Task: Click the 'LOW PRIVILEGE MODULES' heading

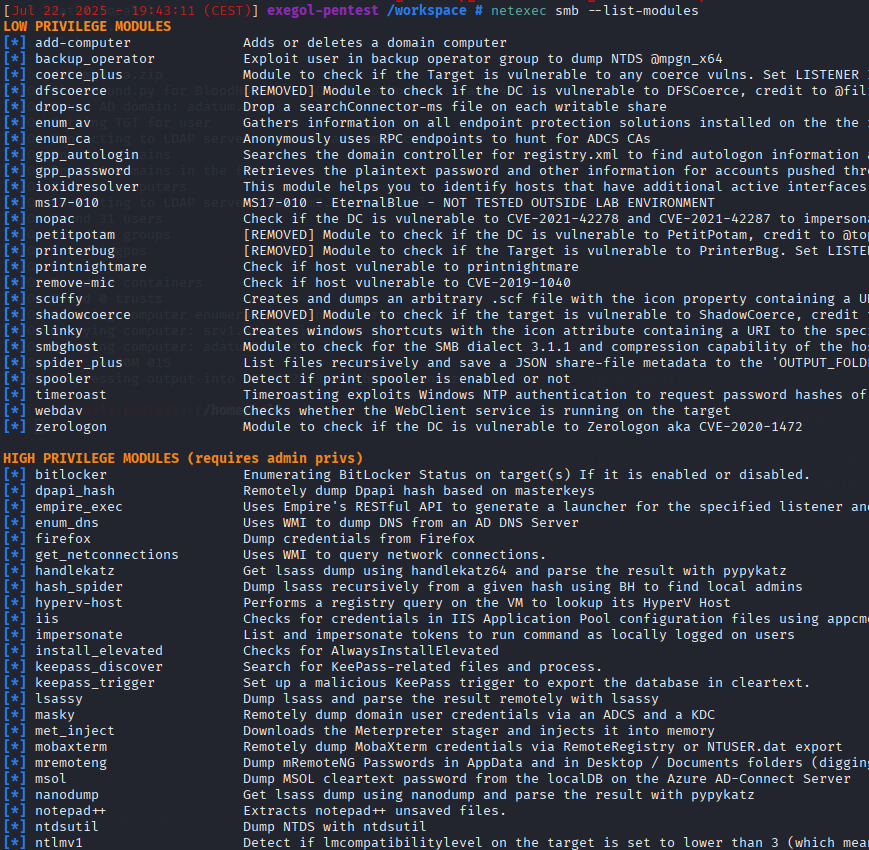Action: click(87, 27)
